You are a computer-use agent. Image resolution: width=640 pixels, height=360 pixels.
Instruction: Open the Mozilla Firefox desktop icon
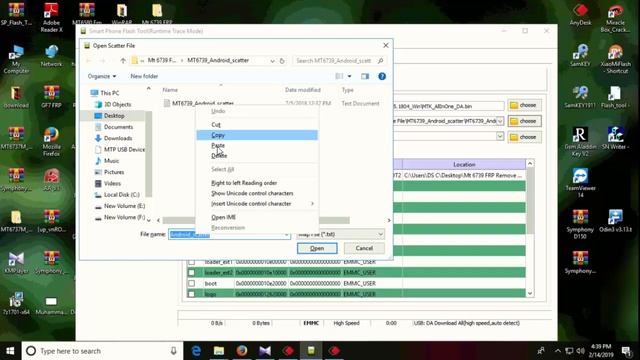click(x=51, y=142)
